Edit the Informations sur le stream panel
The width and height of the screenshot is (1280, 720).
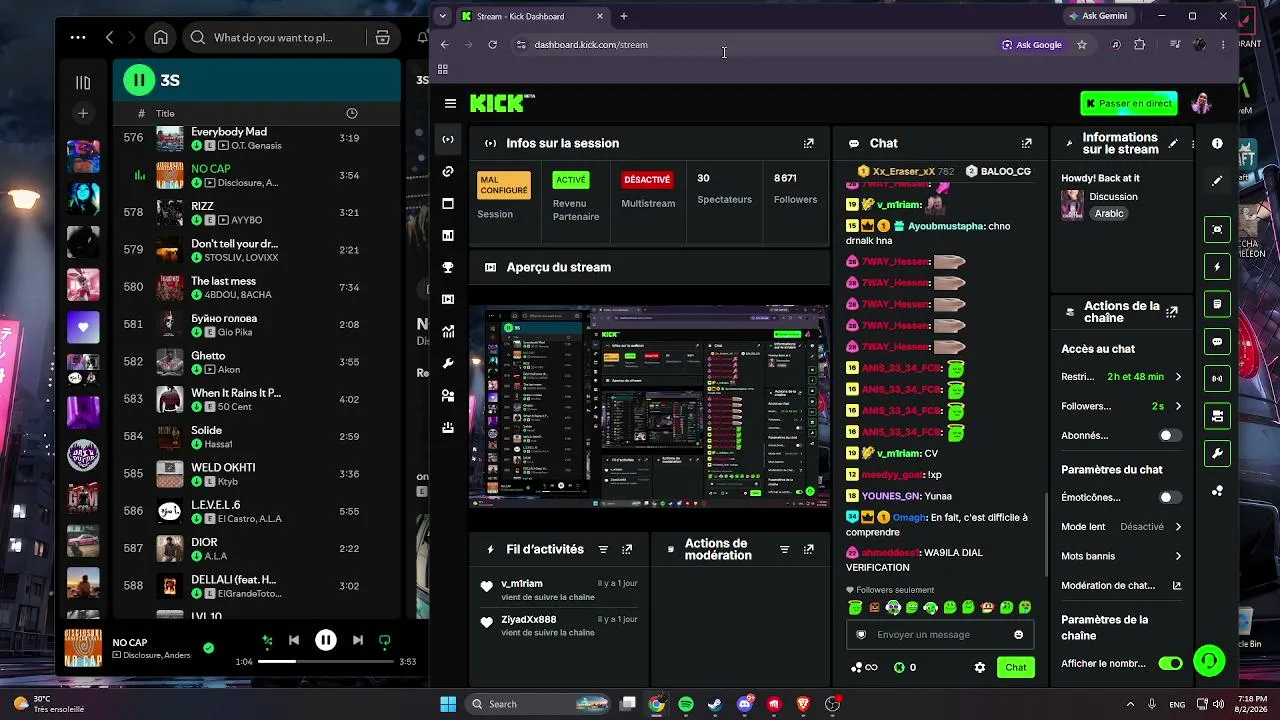point(1173,143)
